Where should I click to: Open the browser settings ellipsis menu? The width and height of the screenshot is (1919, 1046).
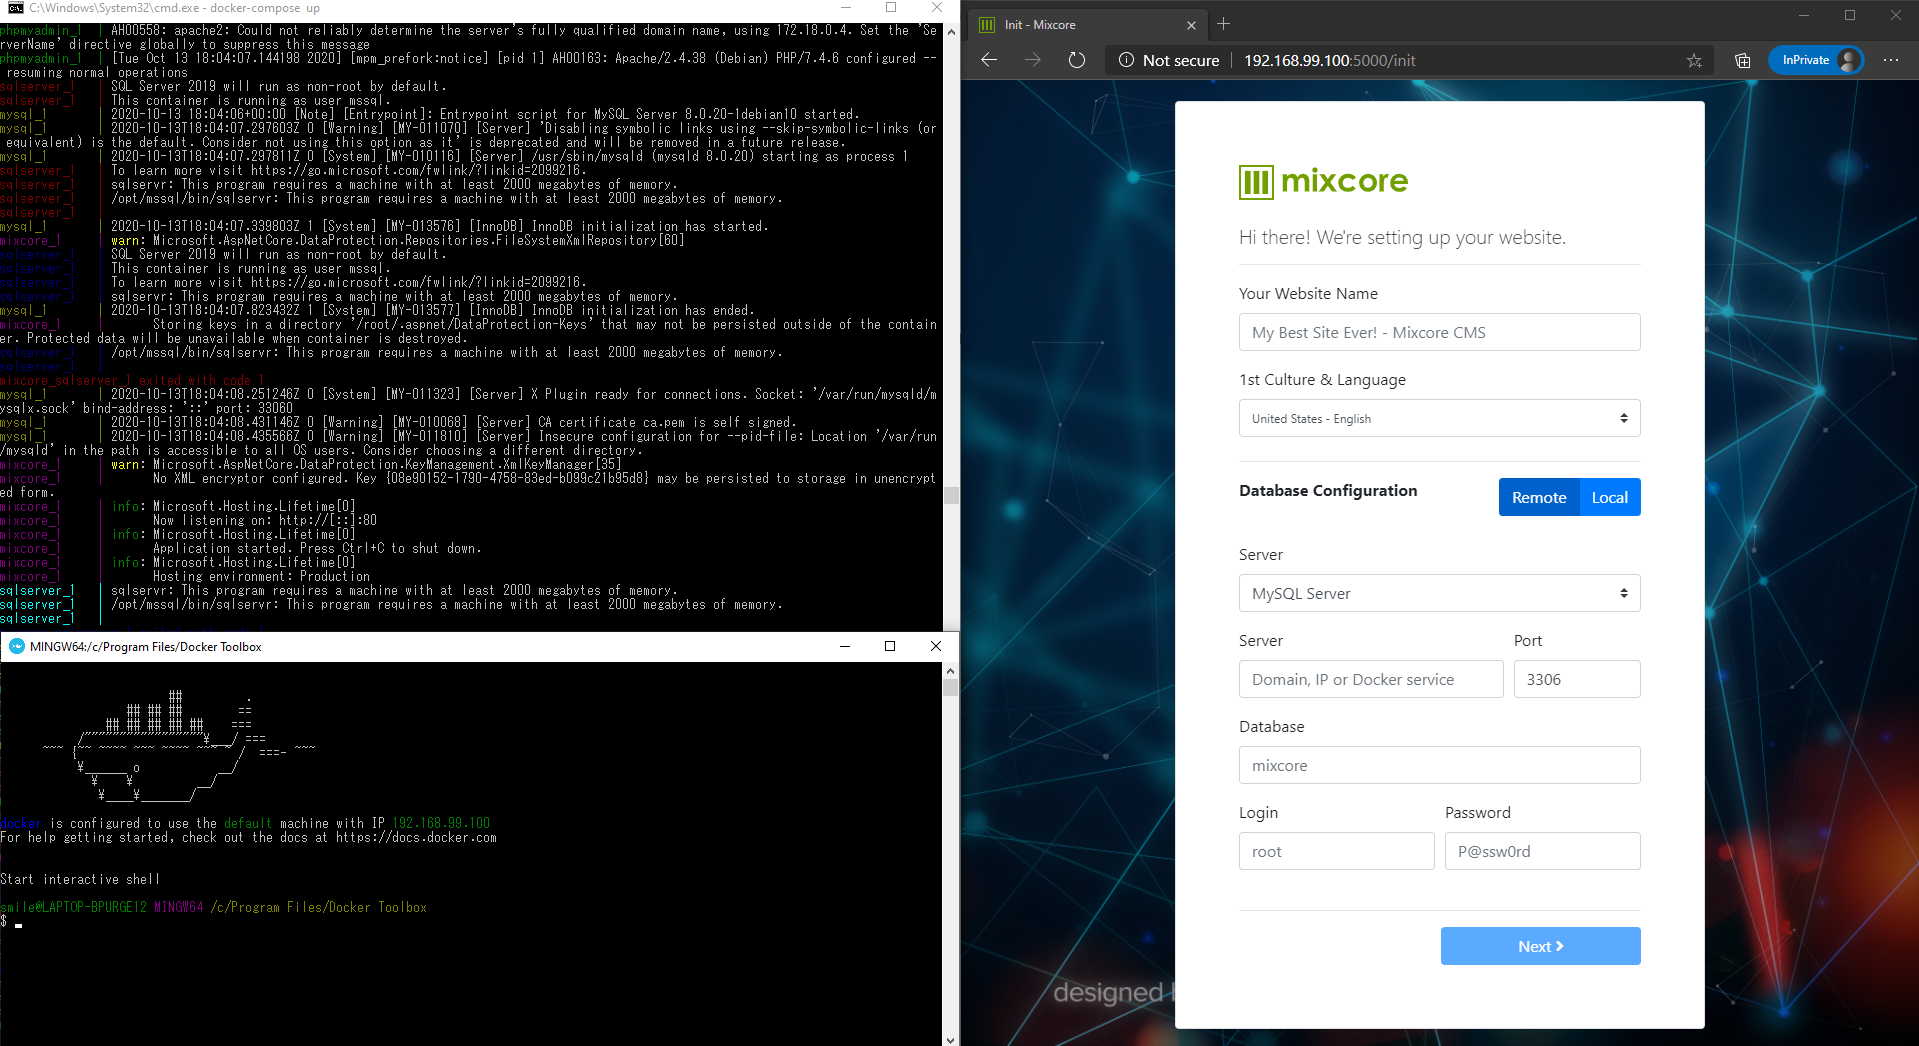tap(1891, 60)
